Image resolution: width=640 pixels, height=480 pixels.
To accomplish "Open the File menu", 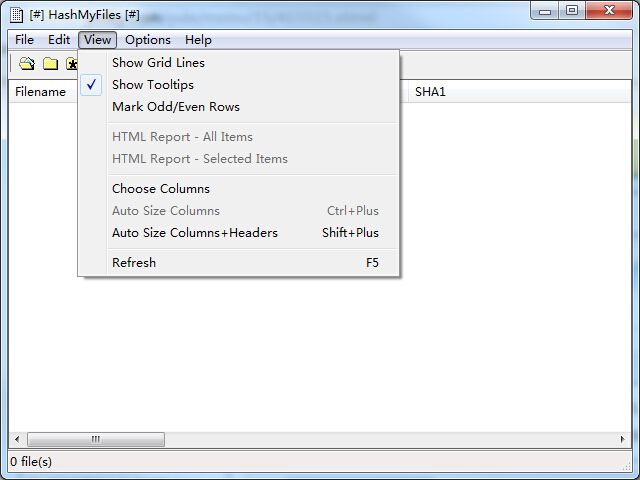I will 24,40.
